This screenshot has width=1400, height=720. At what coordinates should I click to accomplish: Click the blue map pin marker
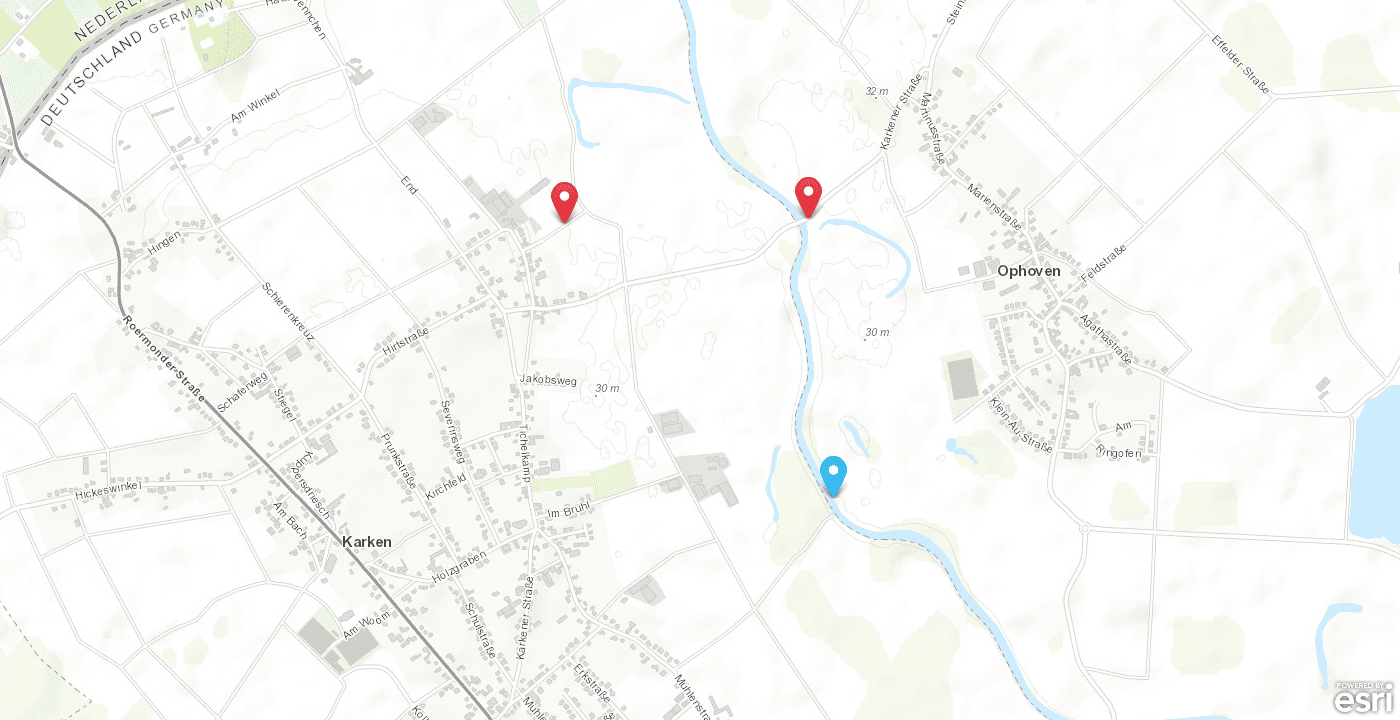(x=833, y=476)
